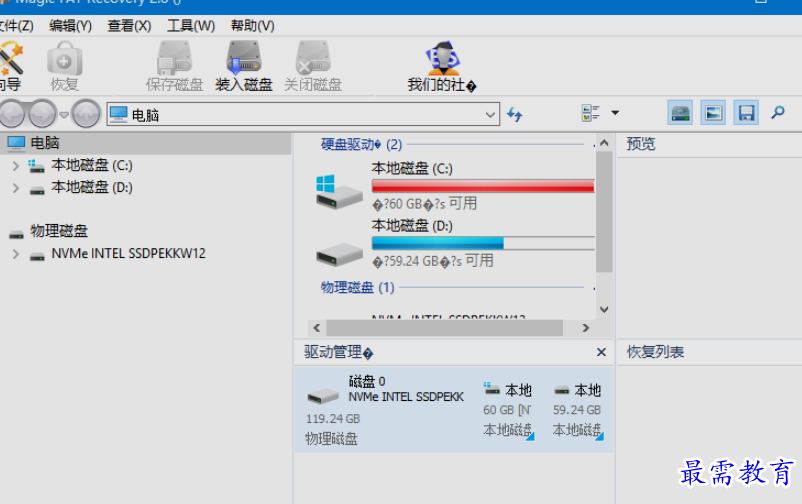Image resolution: width=802 pixels, height=504 pixels.
Task: Select 本地磁盘 (C:) tree item
Action: [x=92, y=165]
